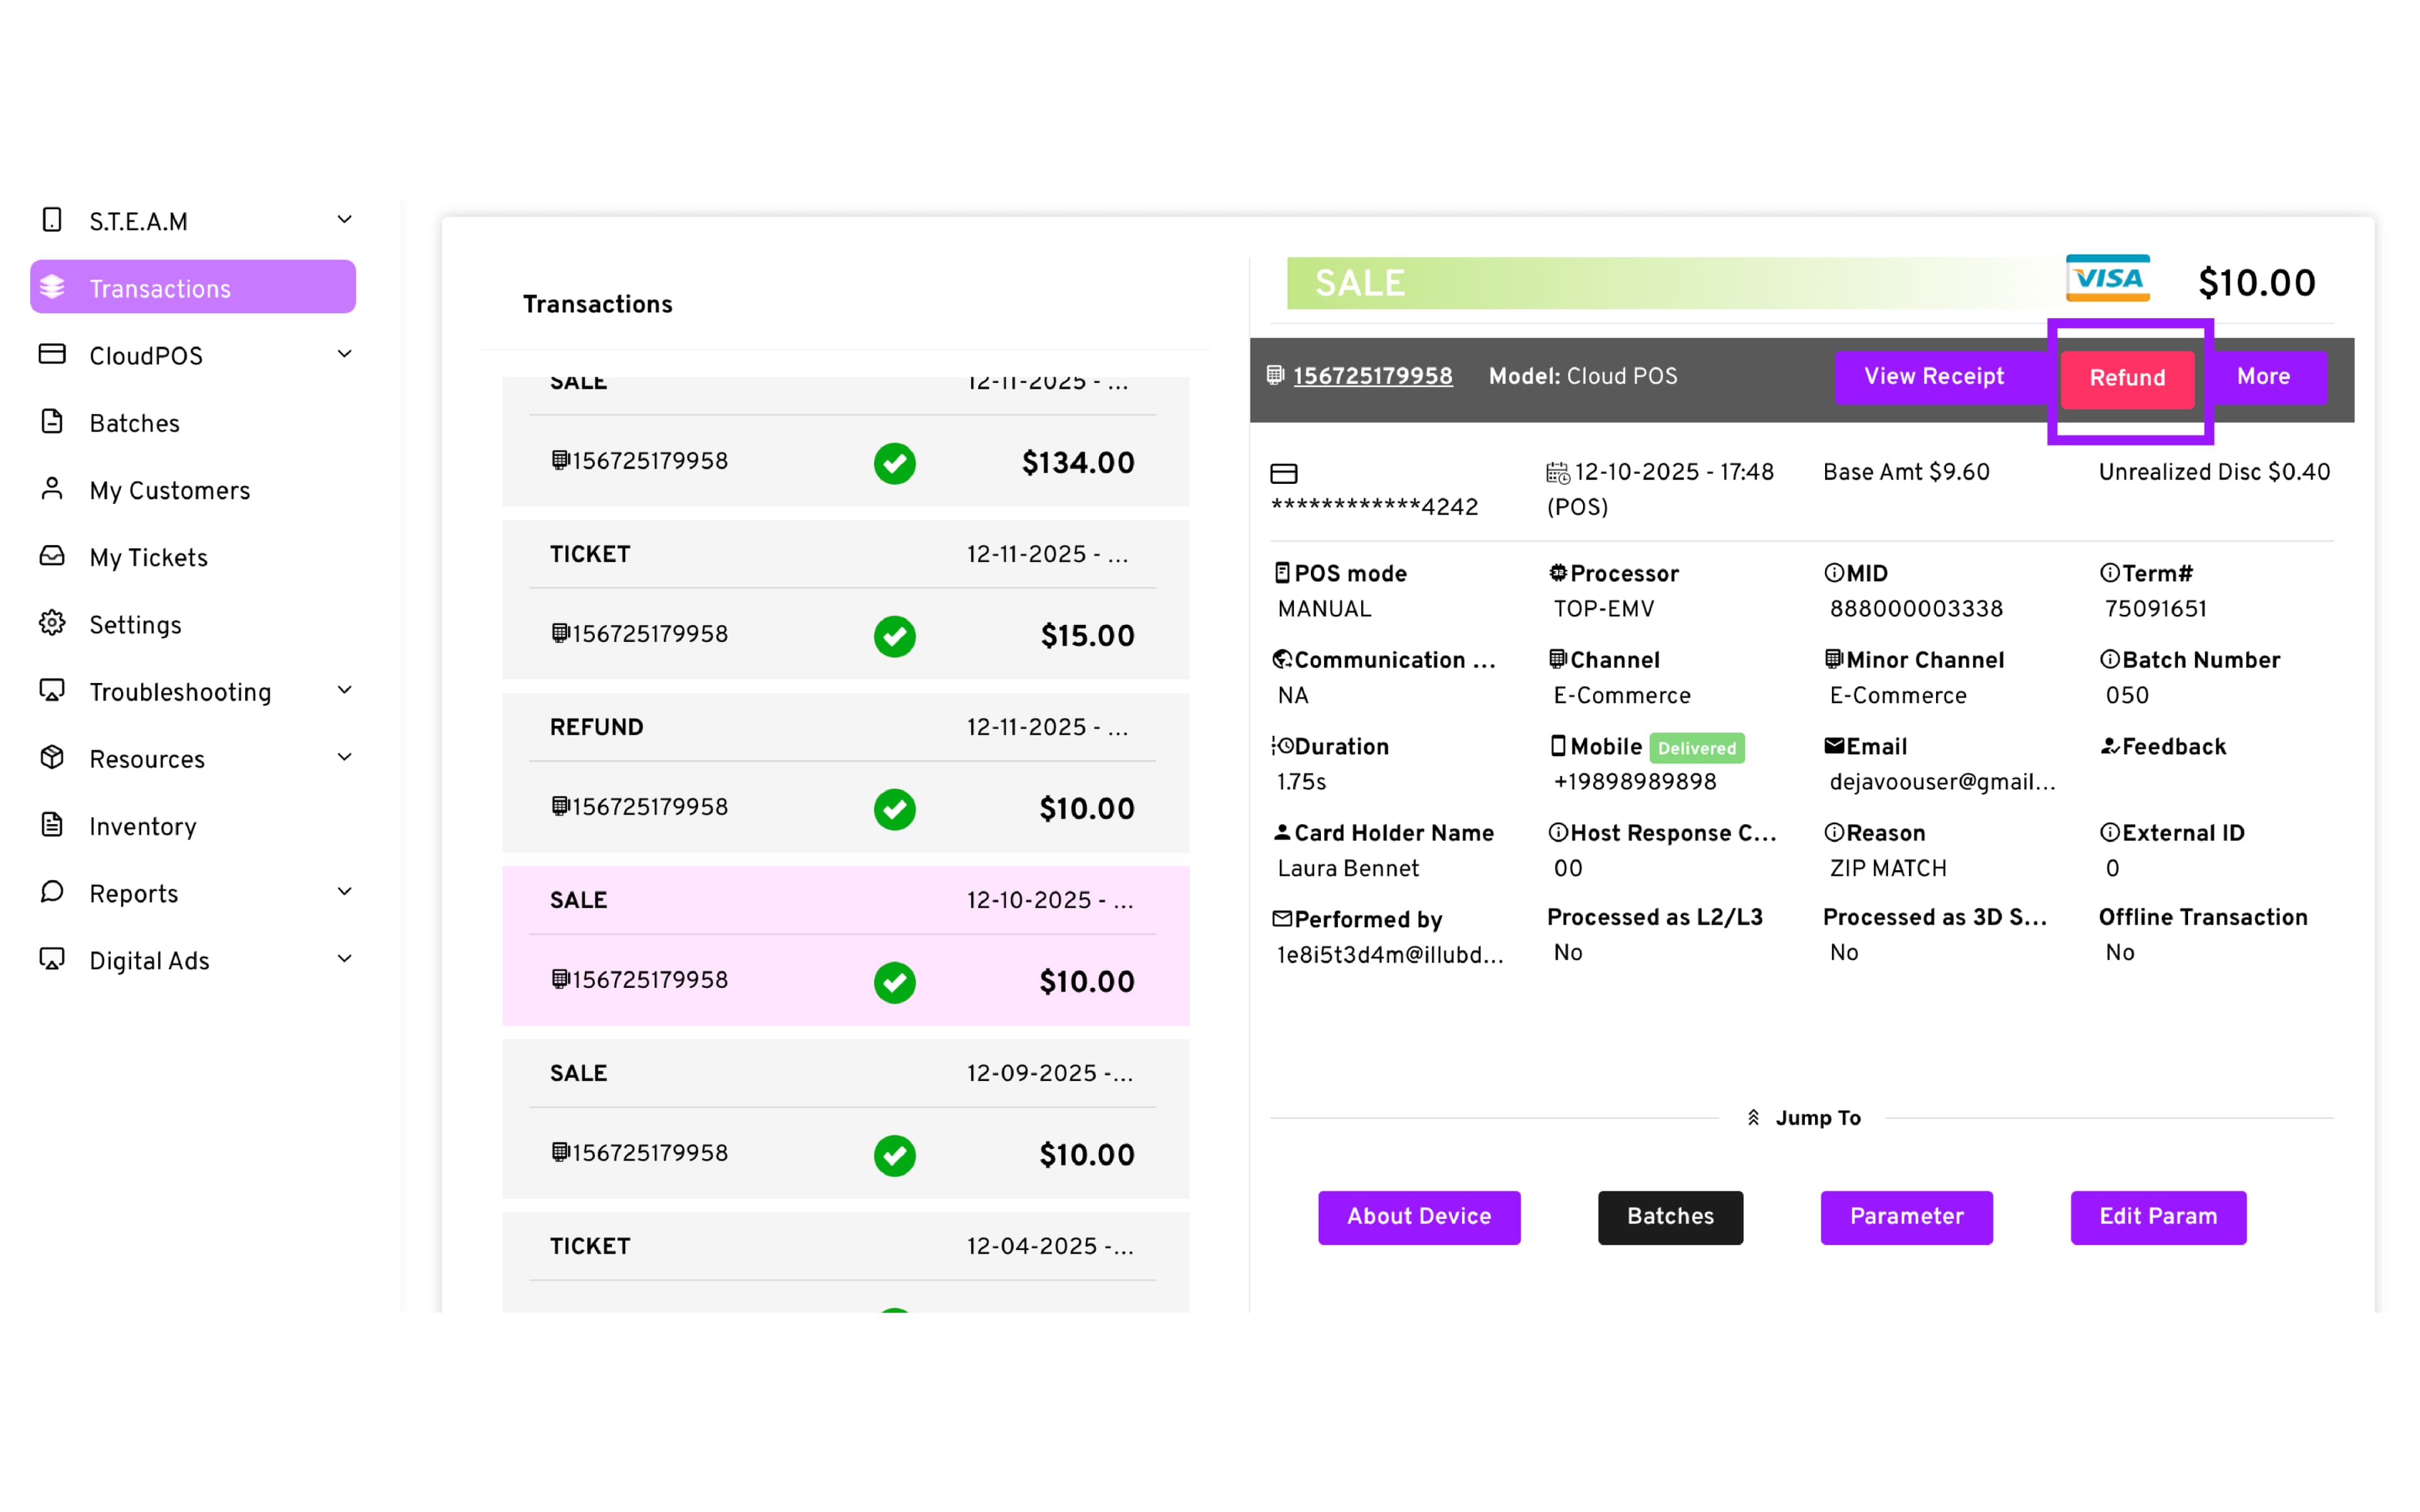
Task: Click the VISA card logo
Action: click(2107, 279)
